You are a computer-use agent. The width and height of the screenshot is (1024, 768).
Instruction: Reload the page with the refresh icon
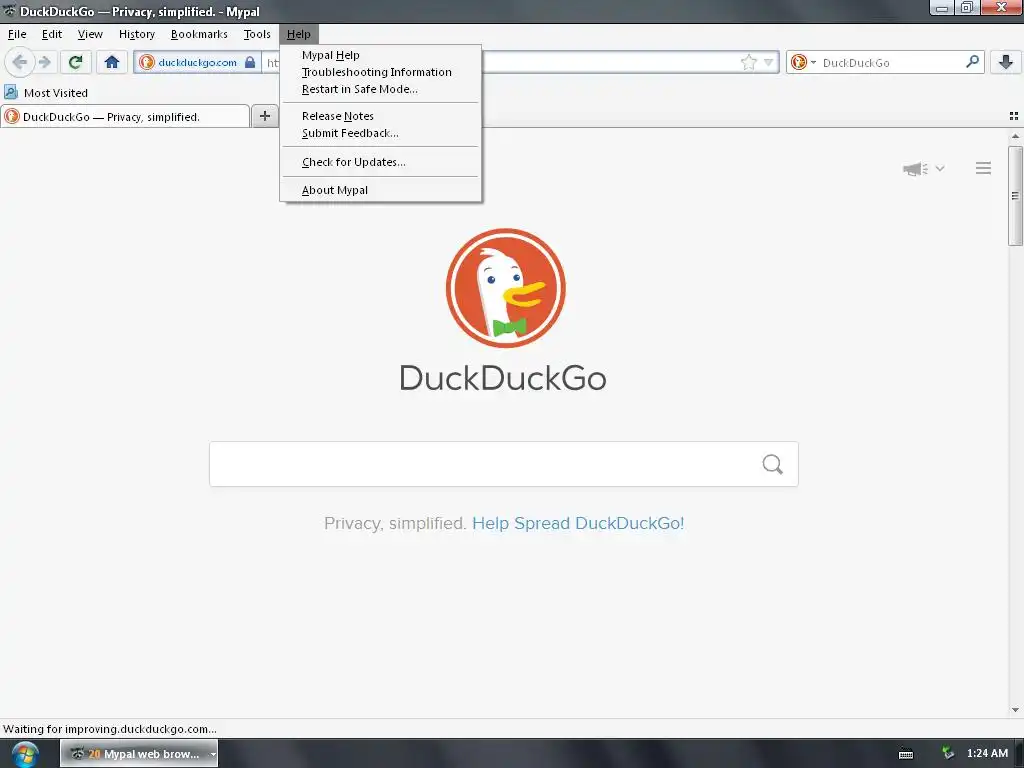pos(75,62)
